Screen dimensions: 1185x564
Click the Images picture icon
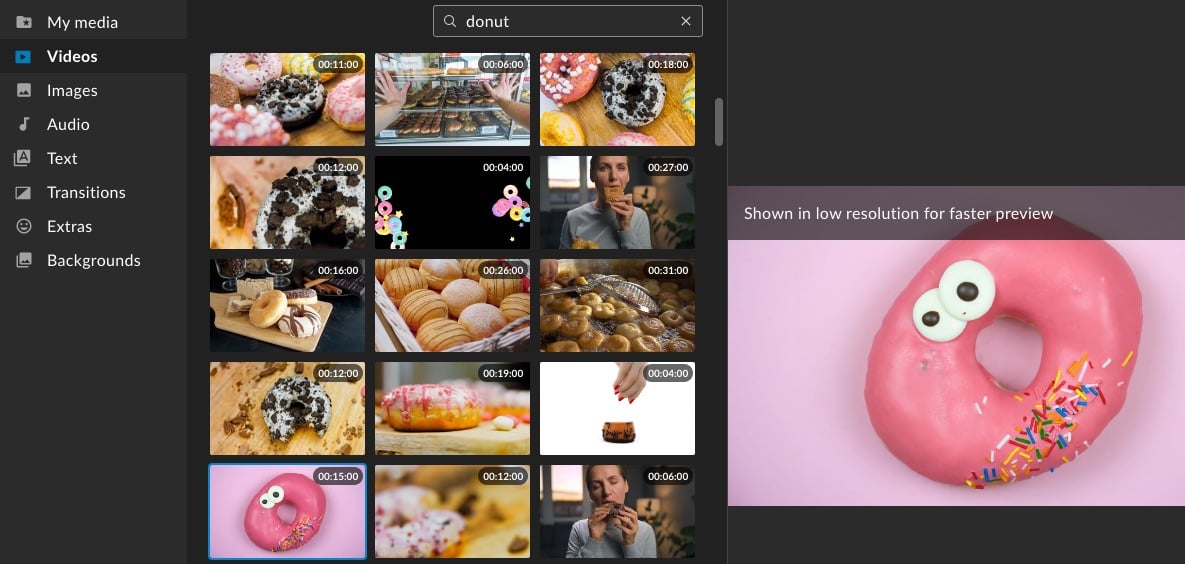[x=24, y=91]
